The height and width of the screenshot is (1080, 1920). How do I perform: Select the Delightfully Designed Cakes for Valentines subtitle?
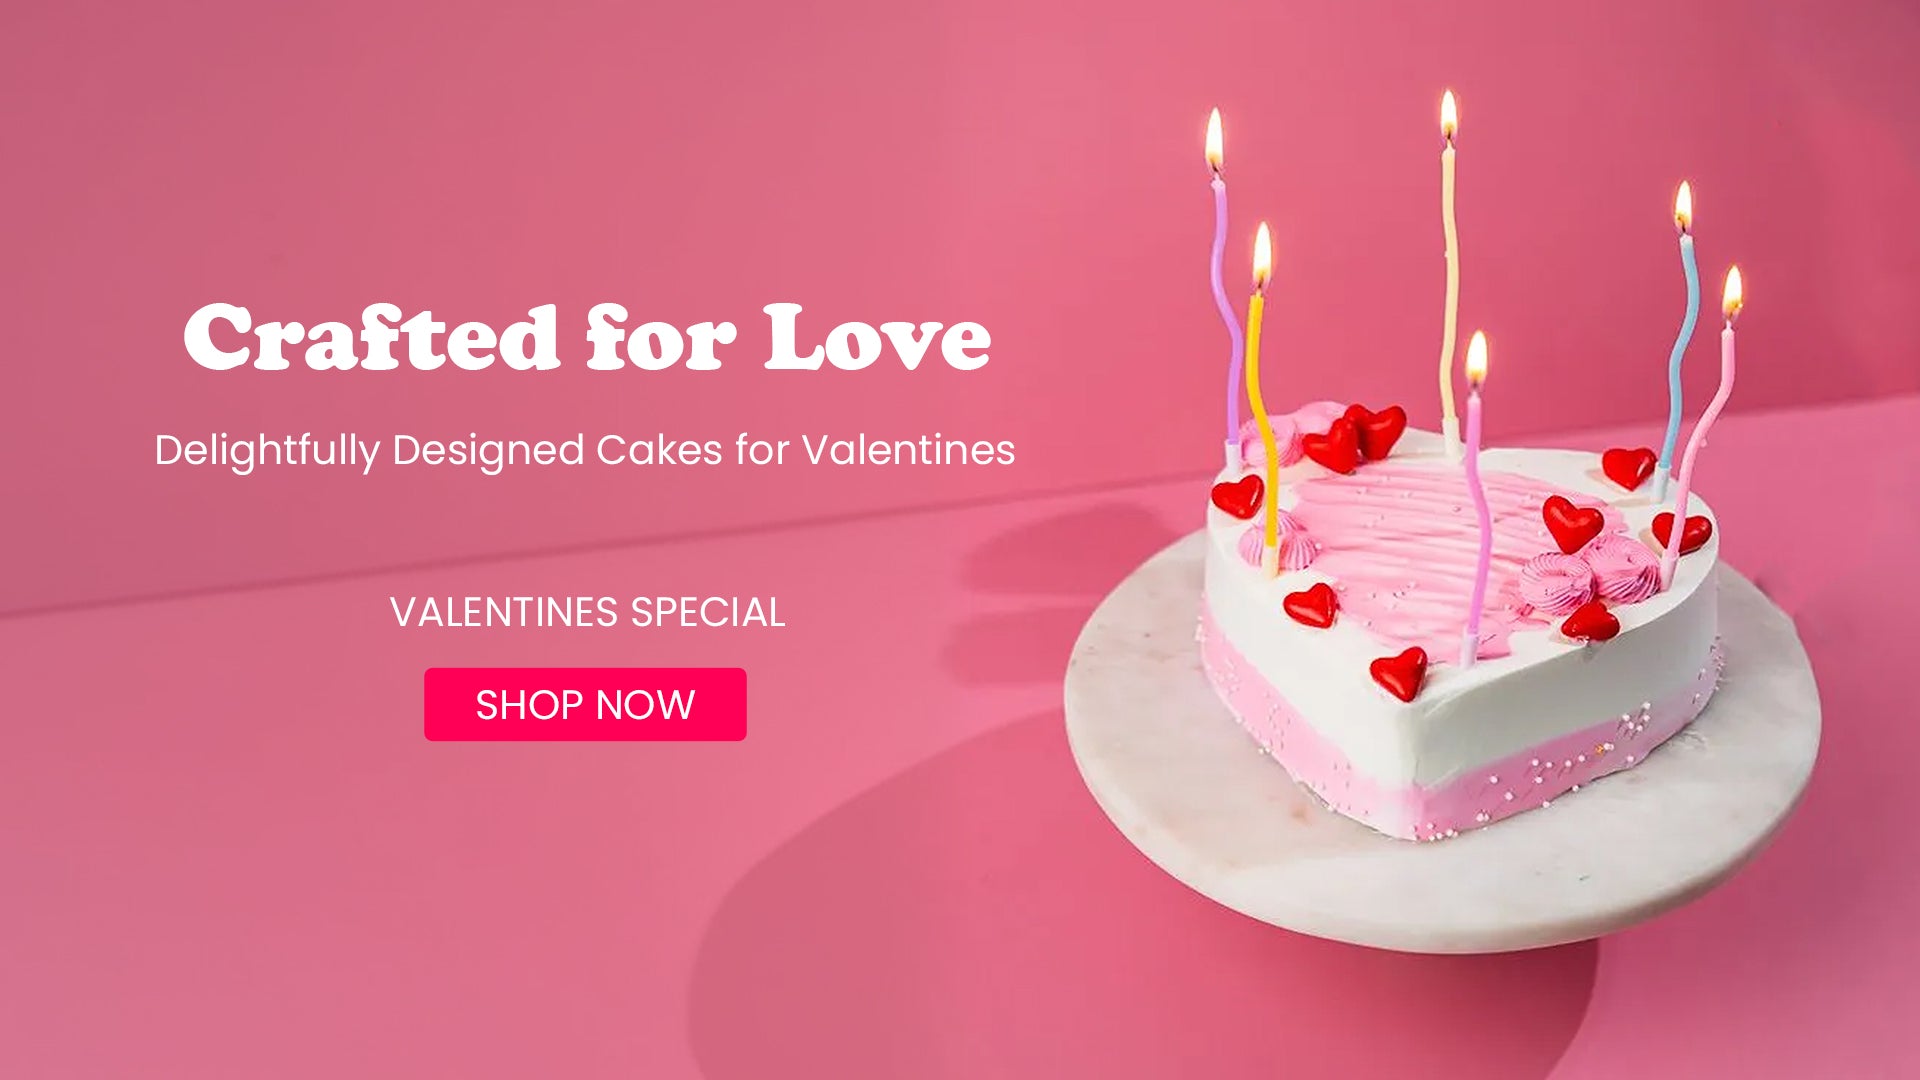(x=585, y=450)
